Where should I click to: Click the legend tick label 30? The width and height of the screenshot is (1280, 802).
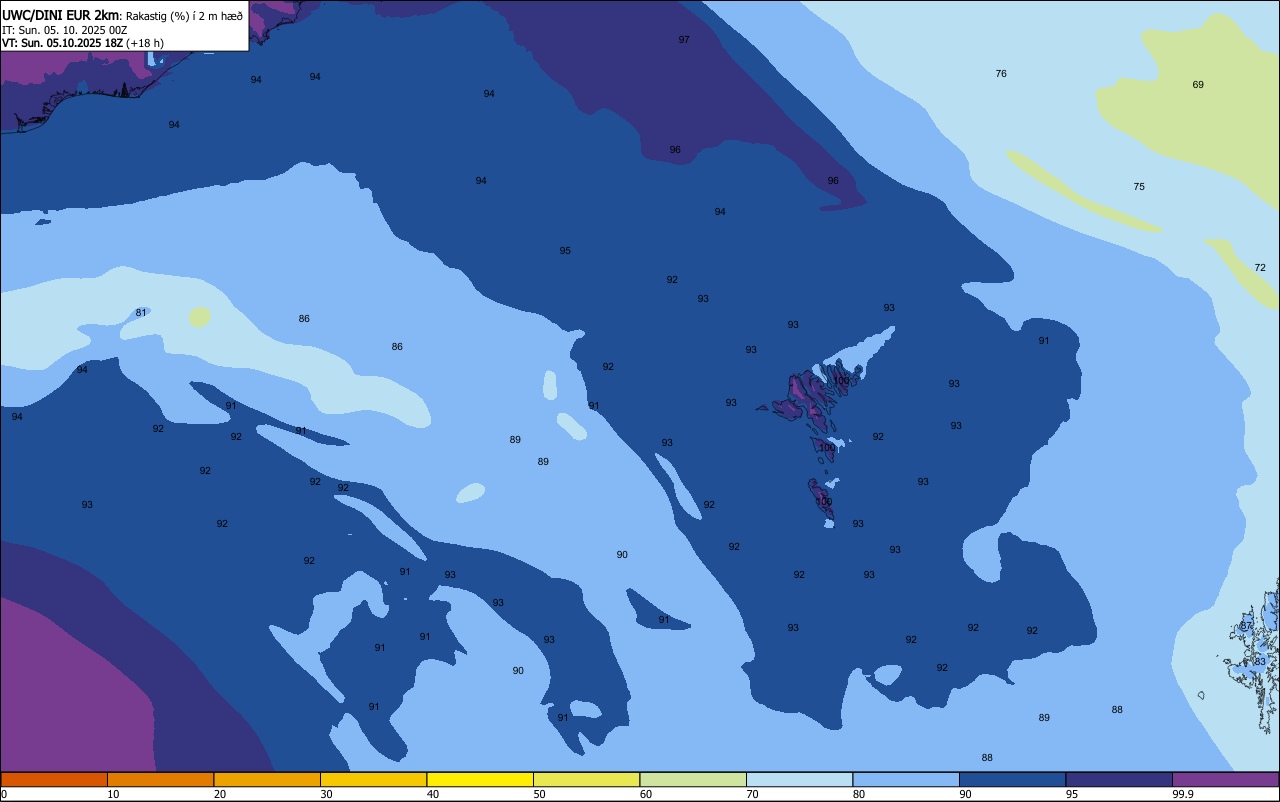coord(326,794)
